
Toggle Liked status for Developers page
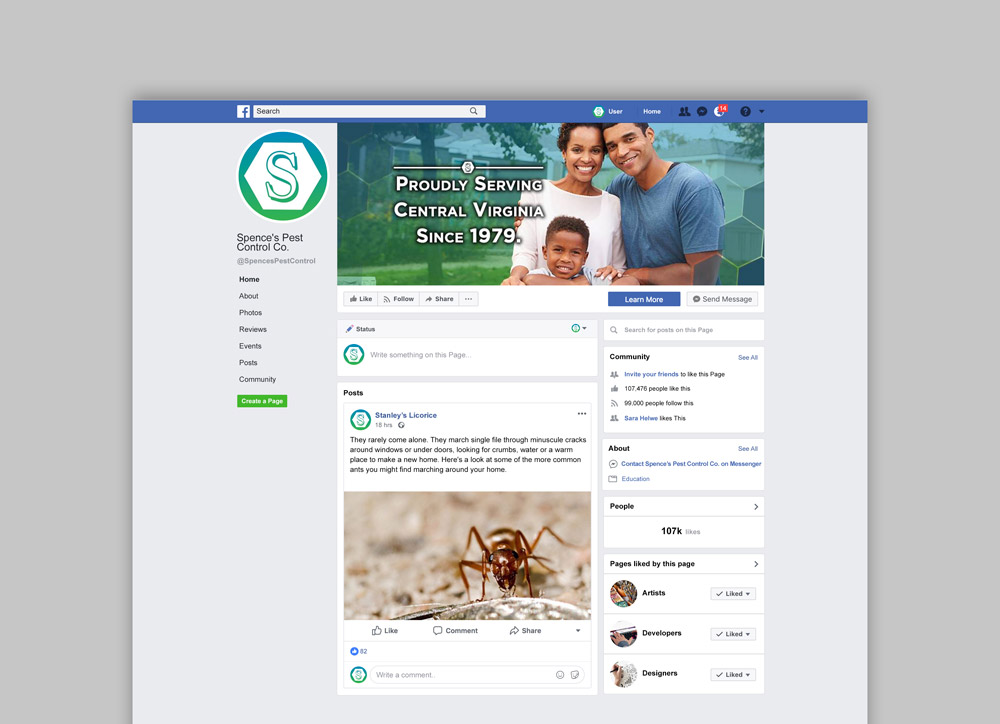pos(733,634)
